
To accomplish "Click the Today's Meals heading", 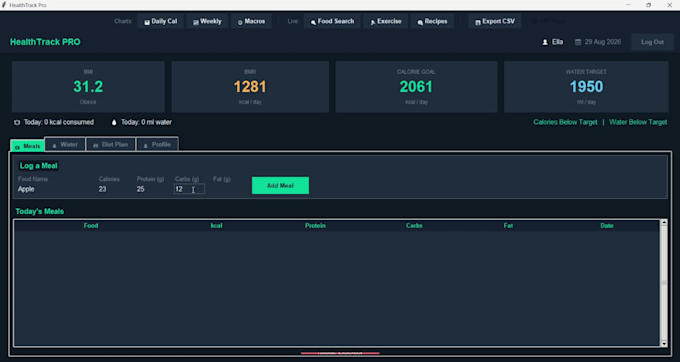I will pos(39,212).
